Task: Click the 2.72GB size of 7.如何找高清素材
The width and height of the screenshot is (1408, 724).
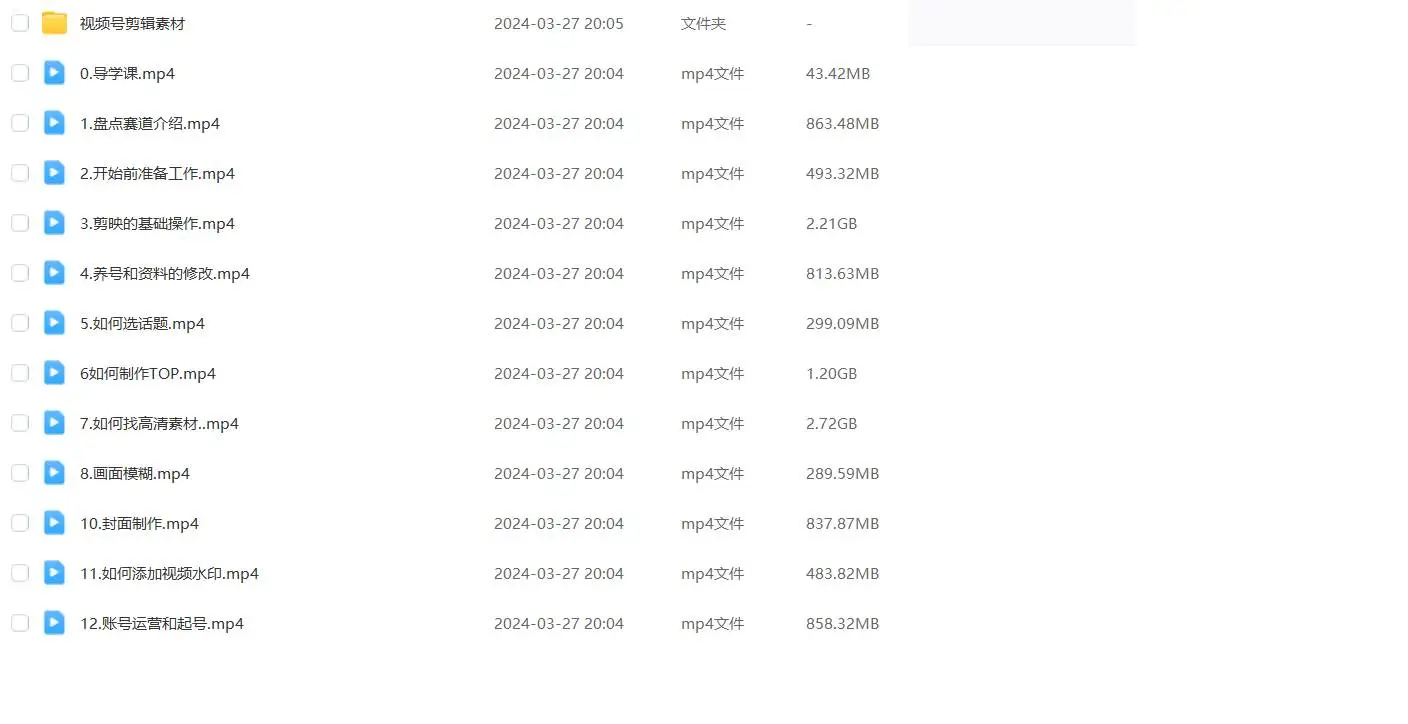Action: point(831,423)
